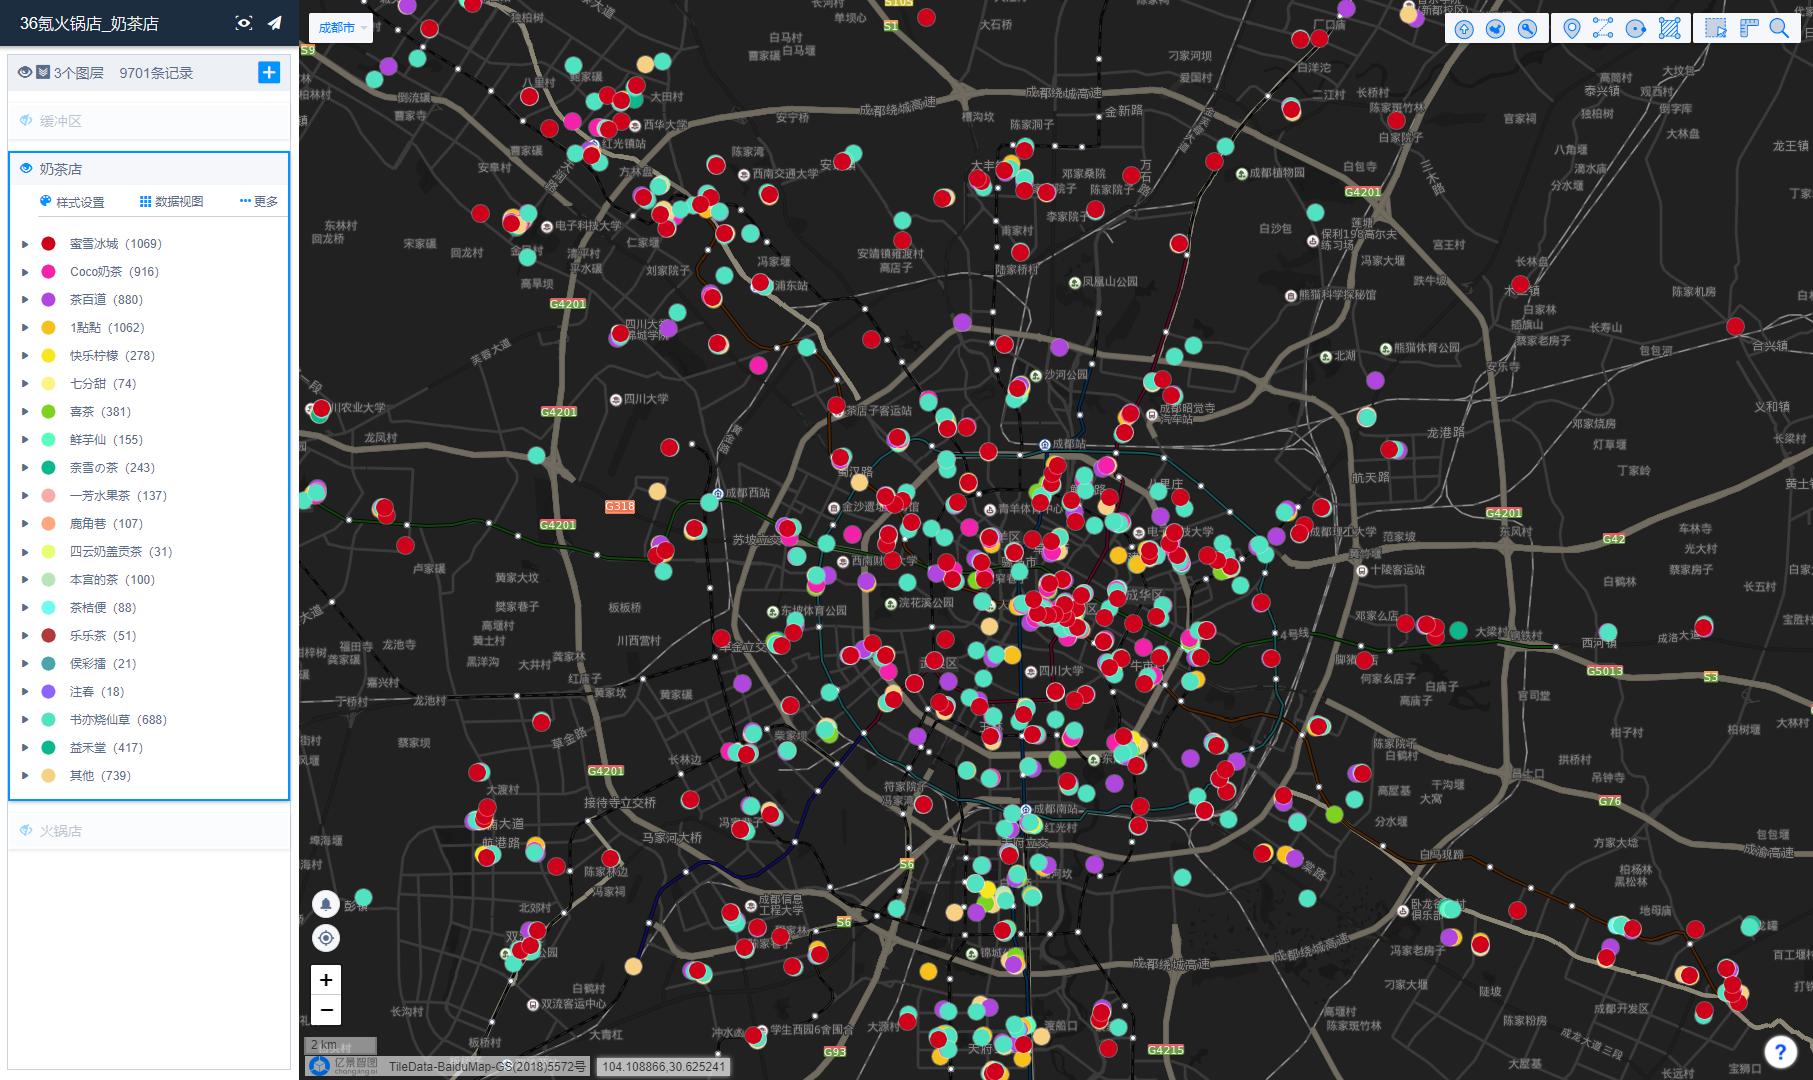Viewport: 1813px width, 1080px height.
Task: Click 9701条记录 record count text
Action: 156,73
